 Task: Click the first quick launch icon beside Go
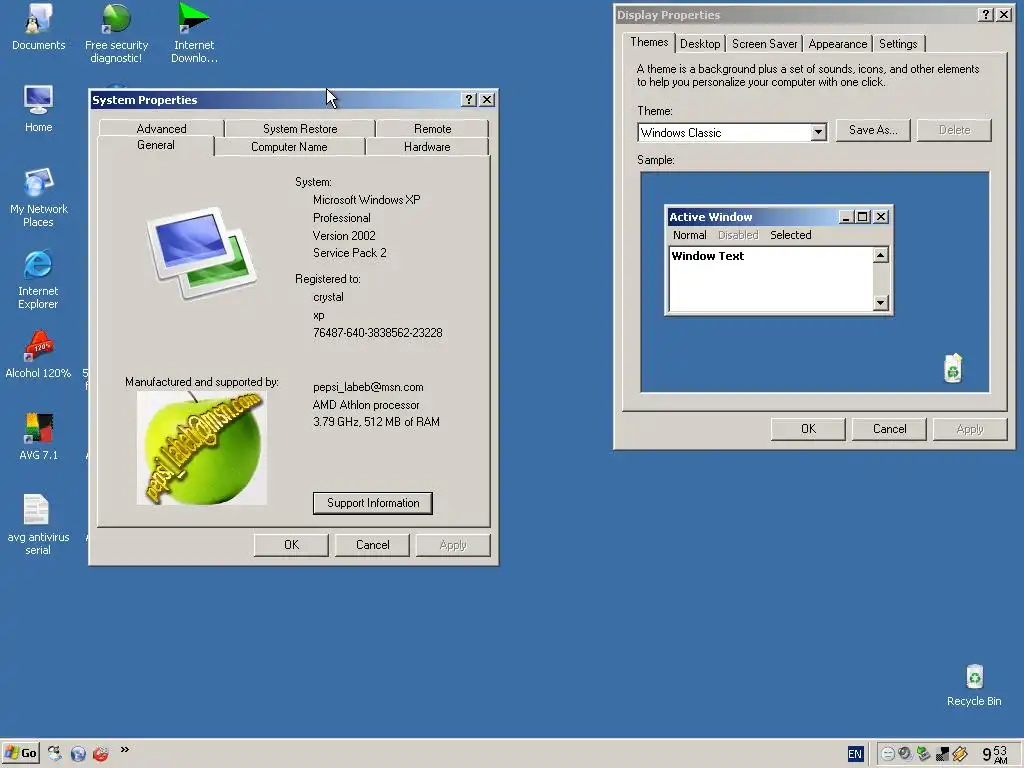(x=55, y=753)
